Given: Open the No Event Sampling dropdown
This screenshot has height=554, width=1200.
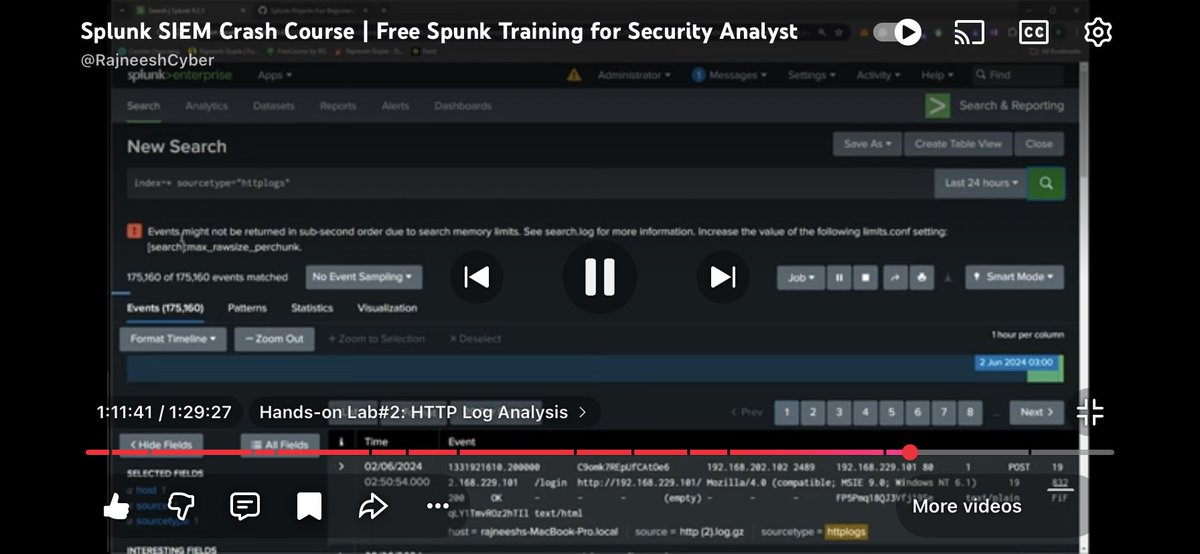Looking at the screenshot, I should [364, 277].
